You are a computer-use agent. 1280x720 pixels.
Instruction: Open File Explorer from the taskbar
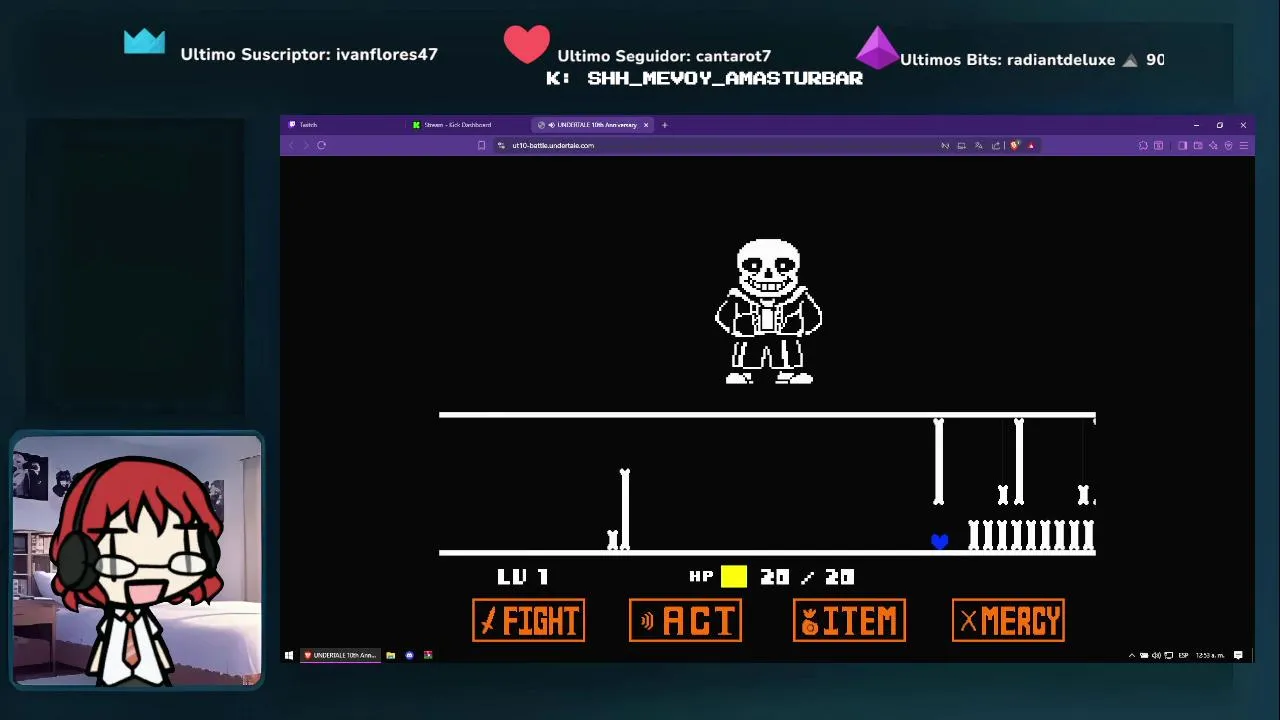[391, 655]
